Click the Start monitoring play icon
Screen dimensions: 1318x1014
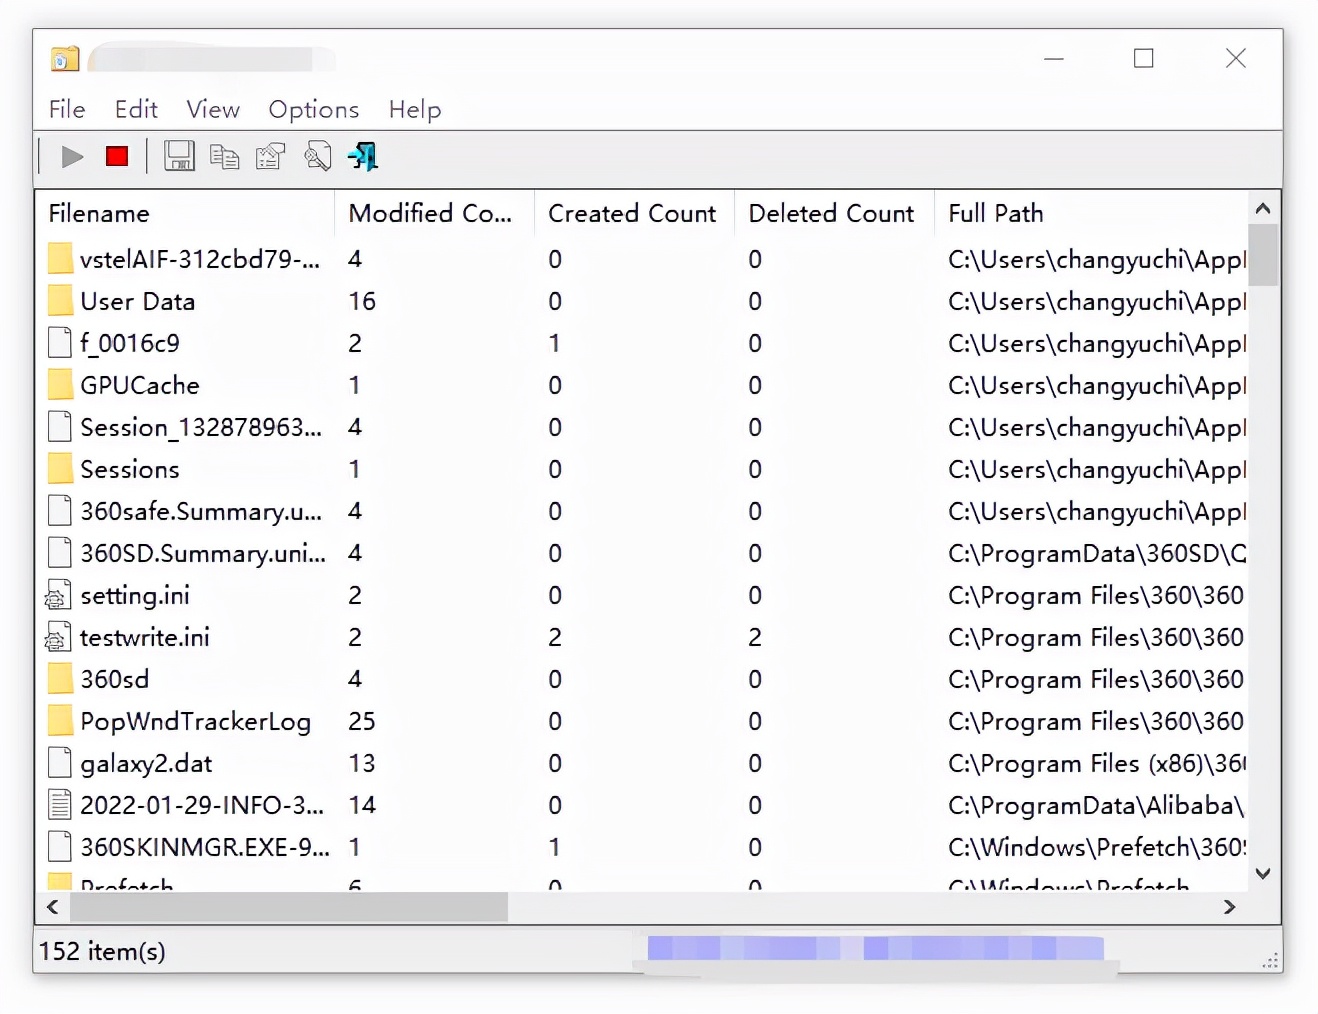coord(72,157)
